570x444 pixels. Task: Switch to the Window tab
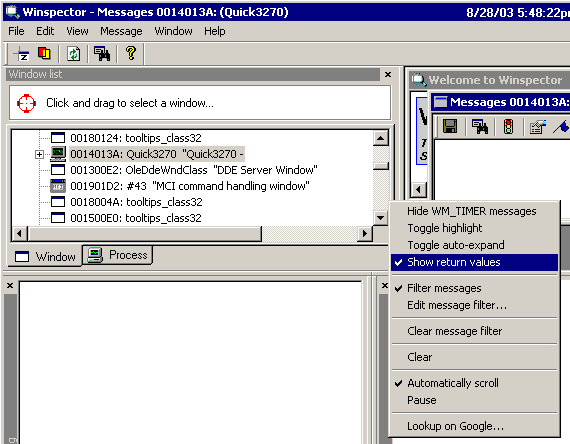pyautogui.click(x=45, y=257)
